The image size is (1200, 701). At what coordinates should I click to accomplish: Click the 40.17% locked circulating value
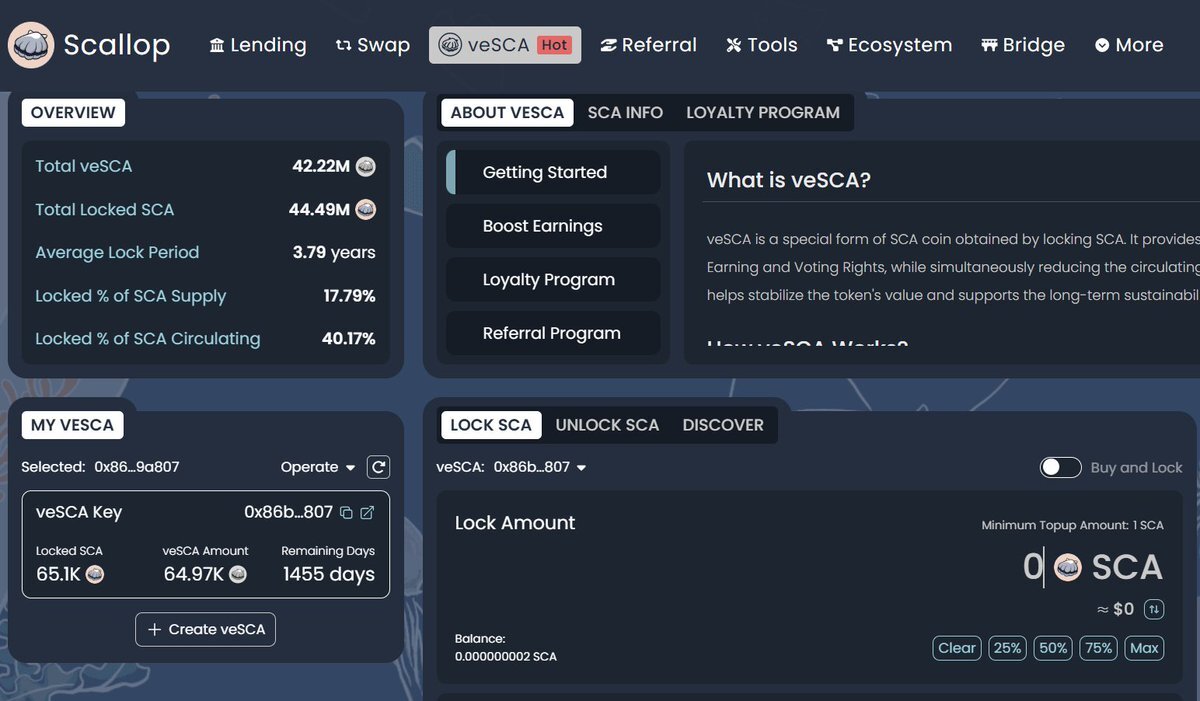pyautogui.click(x=348, y=339)
